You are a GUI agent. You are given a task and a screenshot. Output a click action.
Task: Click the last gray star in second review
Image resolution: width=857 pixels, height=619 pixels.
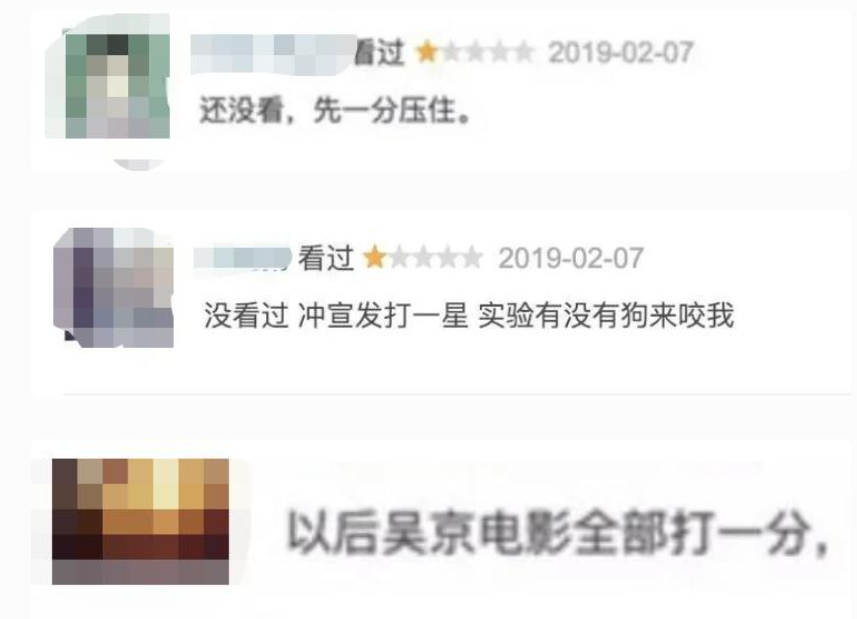[472, 258]
